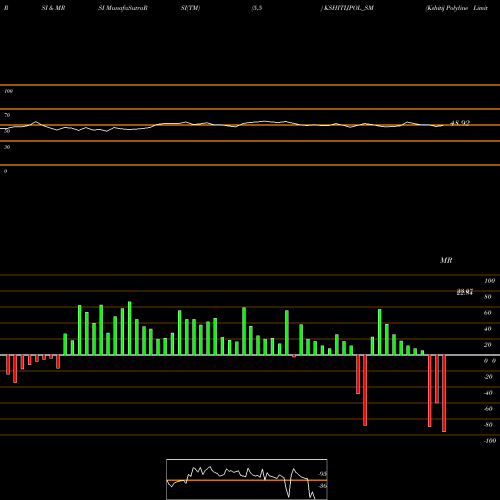500x500 pixels.
Task: Click the tallest green MR histogram bar
Action: click(x=130, y=328)
